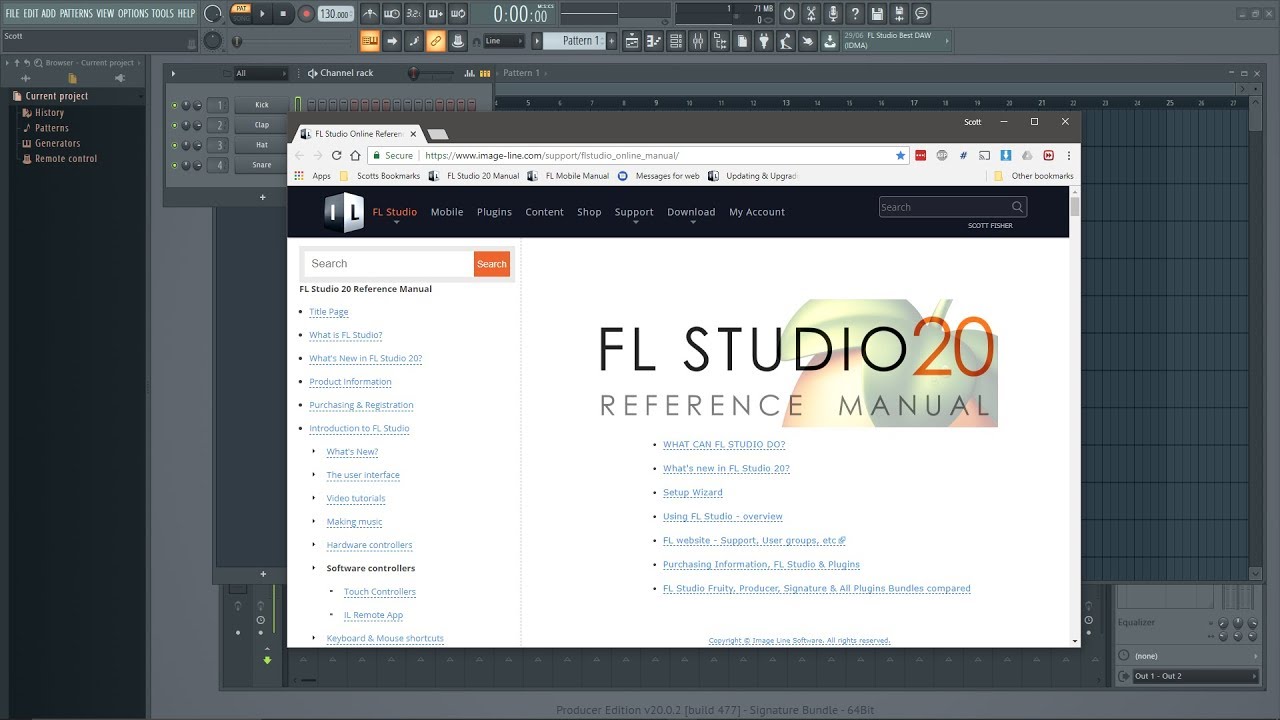Open the channel filter All dropdown
The width and height of the screenshot is (1280, 720).
click(x=260, y=73)
